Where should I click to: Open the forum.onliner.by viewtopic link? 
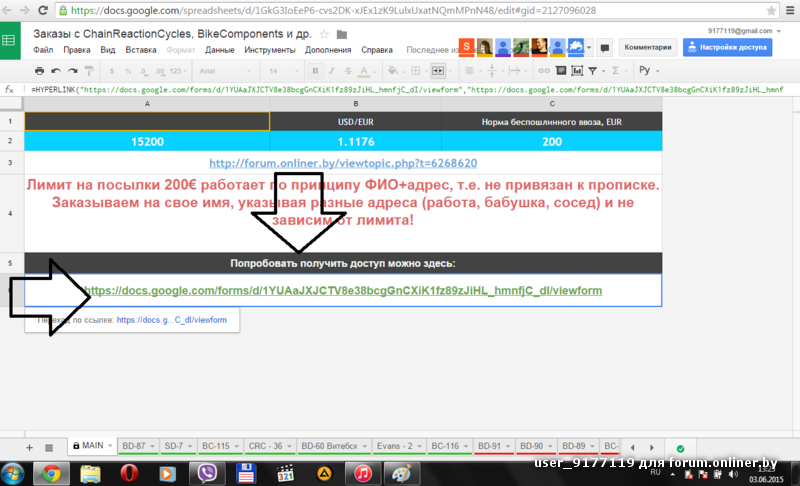(x=343, y=163)
